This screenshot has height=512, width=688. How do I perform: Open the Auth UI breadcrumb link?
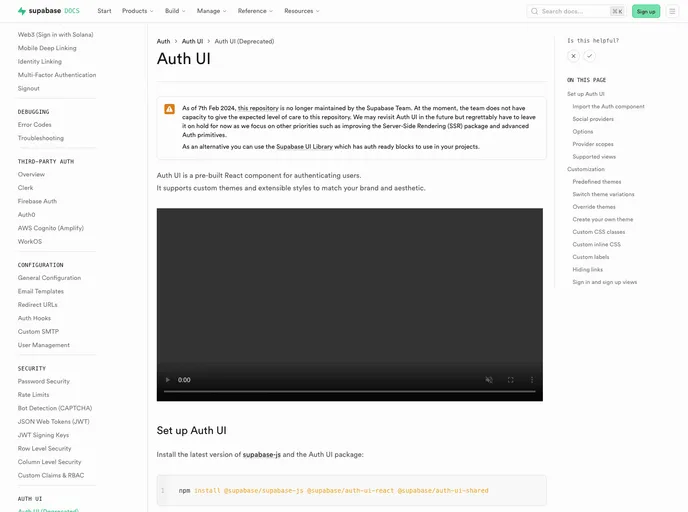pyautogui.click(x=192, y=41)
